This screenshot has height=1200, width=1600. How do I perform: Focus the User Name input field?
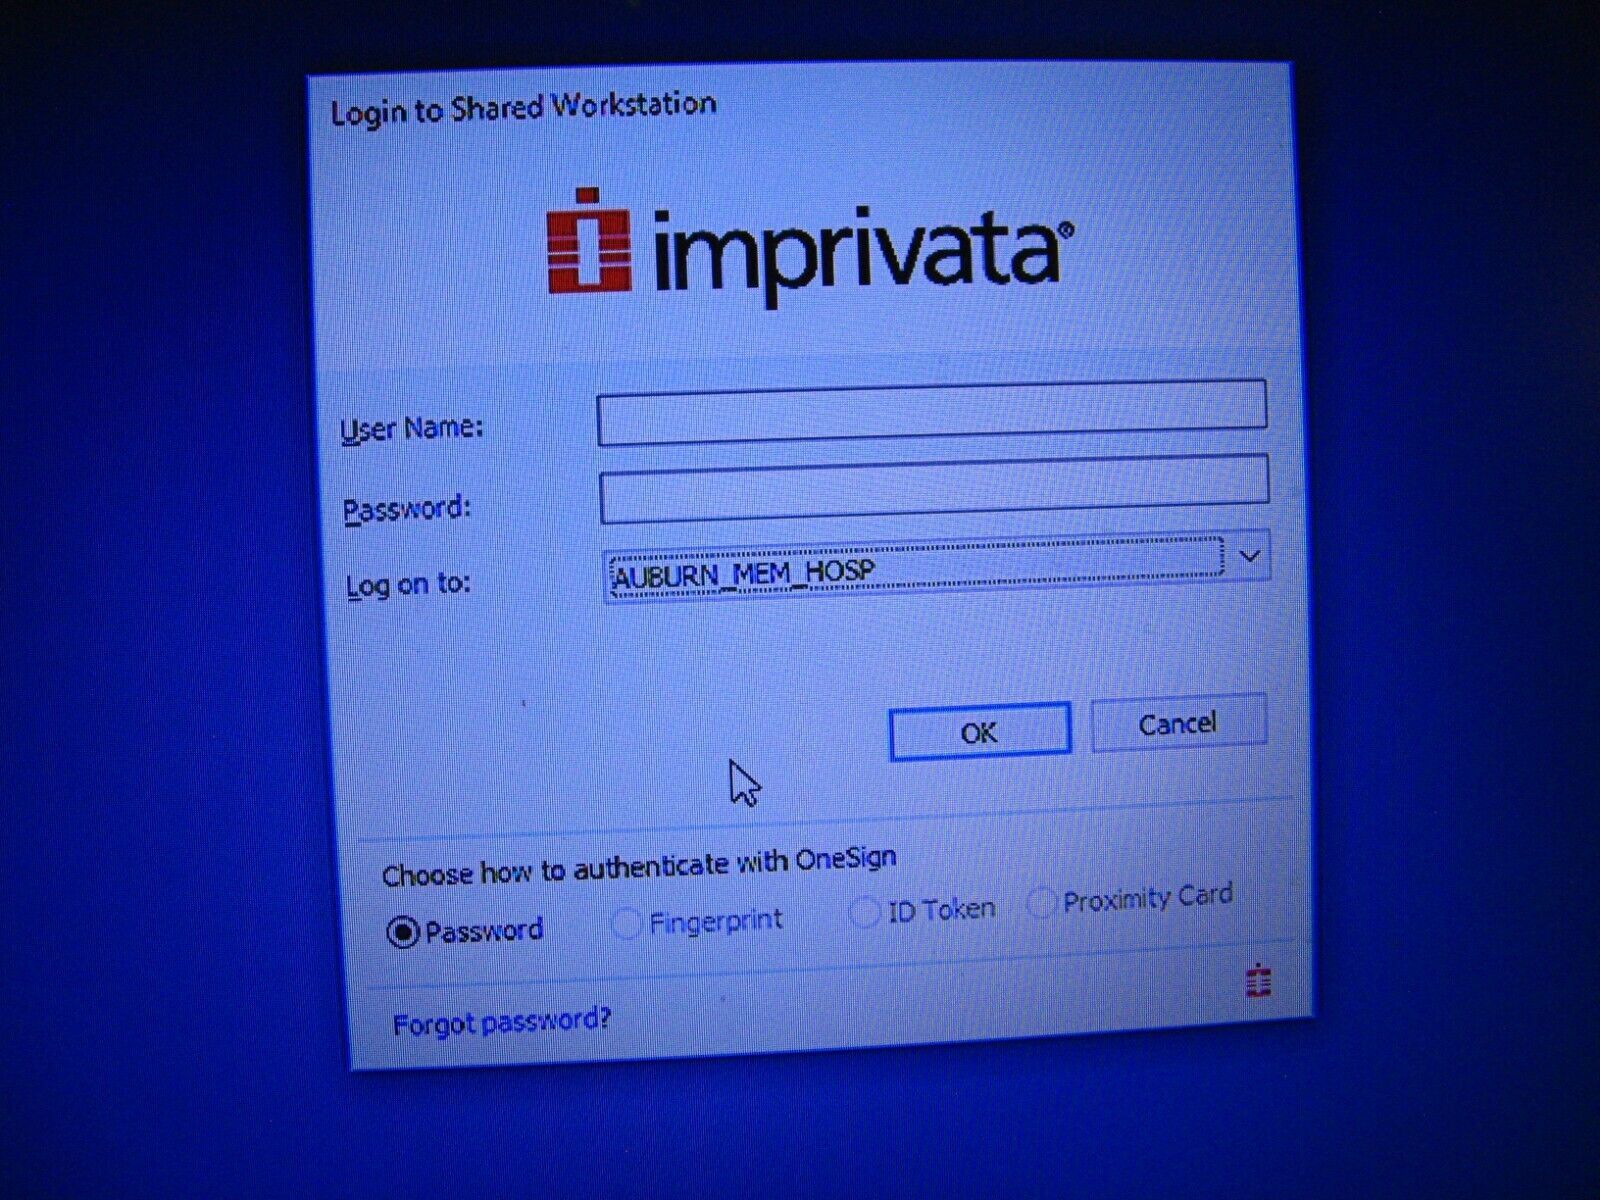coord(932,411)
